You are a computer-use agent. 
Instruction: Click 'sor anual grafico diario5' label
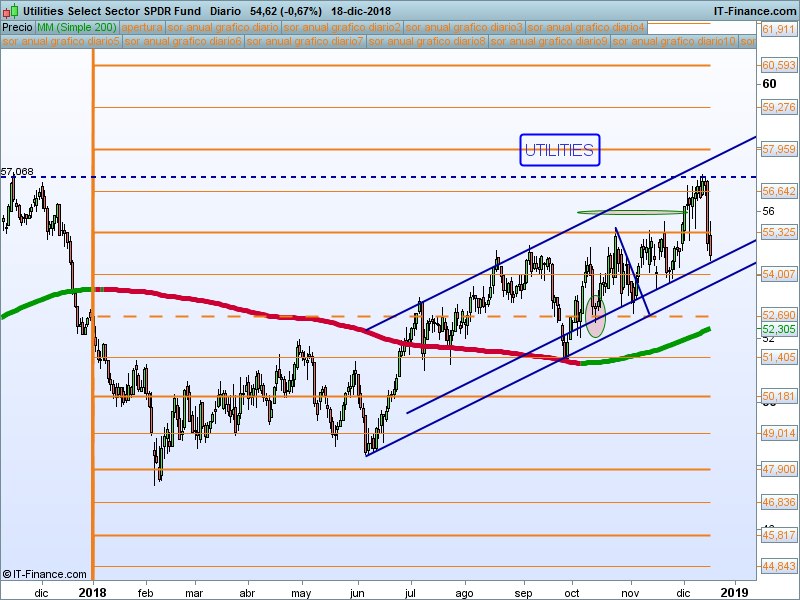click(61, 42)
